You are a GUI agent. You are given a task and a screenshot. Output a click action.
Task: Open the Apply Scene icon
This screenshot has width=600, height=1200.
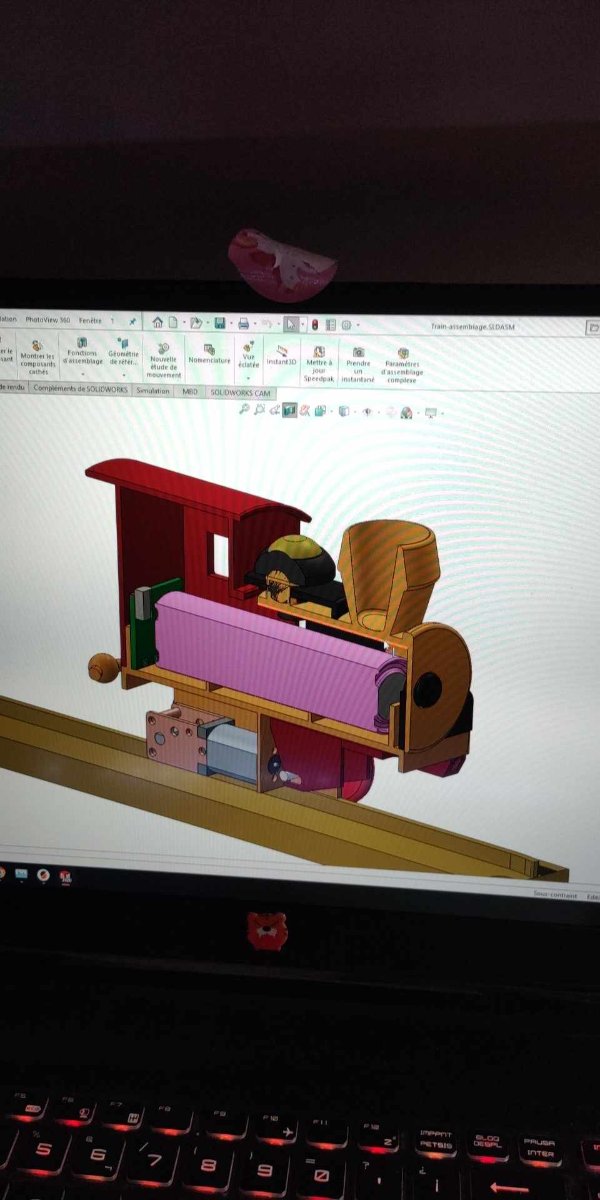pyautogui.click(x=406, y=412)
